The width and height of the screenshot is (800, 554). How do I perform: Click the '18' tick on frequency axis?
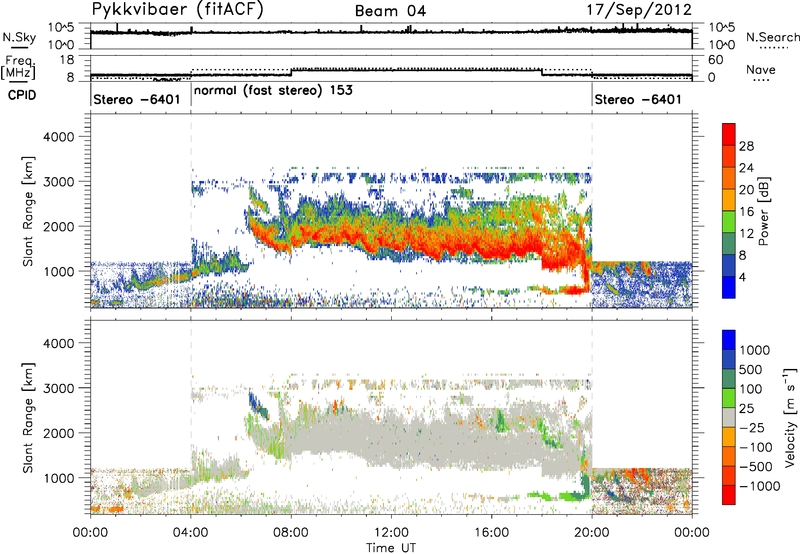pyautogui.click(x=67, y=60)
